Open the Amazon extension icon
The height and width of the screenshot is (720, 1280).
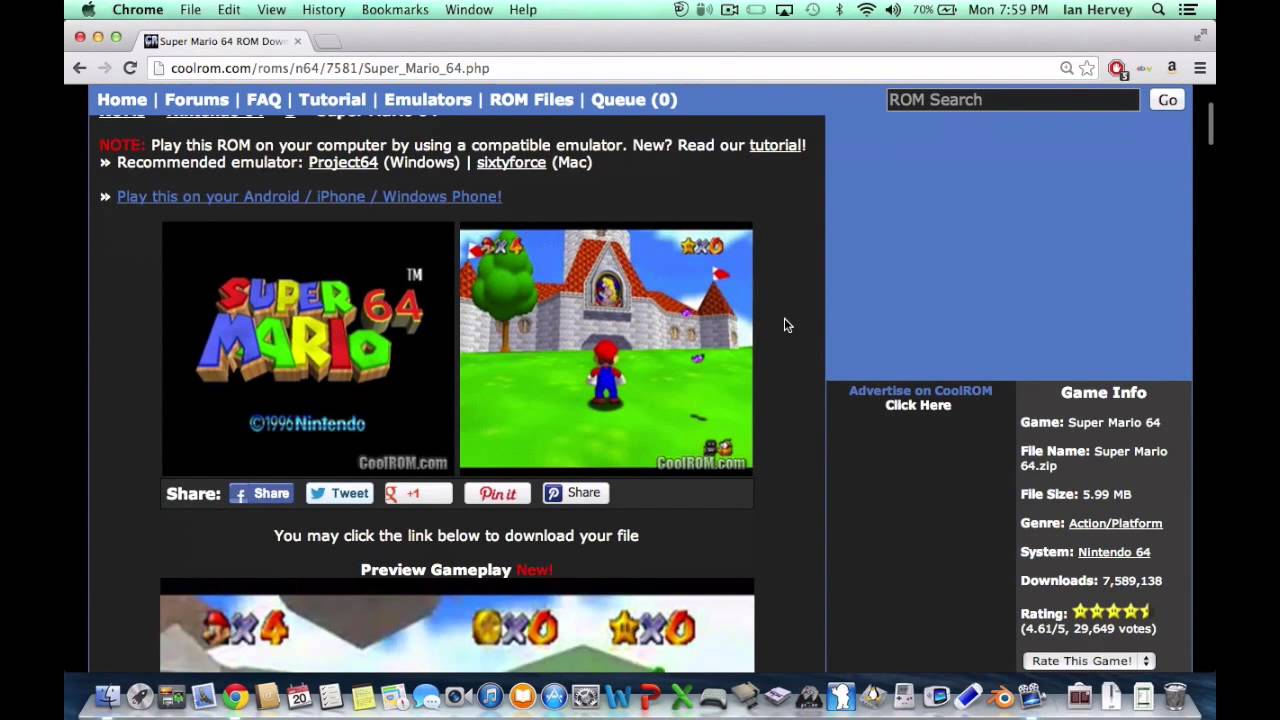tap(1172, 68)
